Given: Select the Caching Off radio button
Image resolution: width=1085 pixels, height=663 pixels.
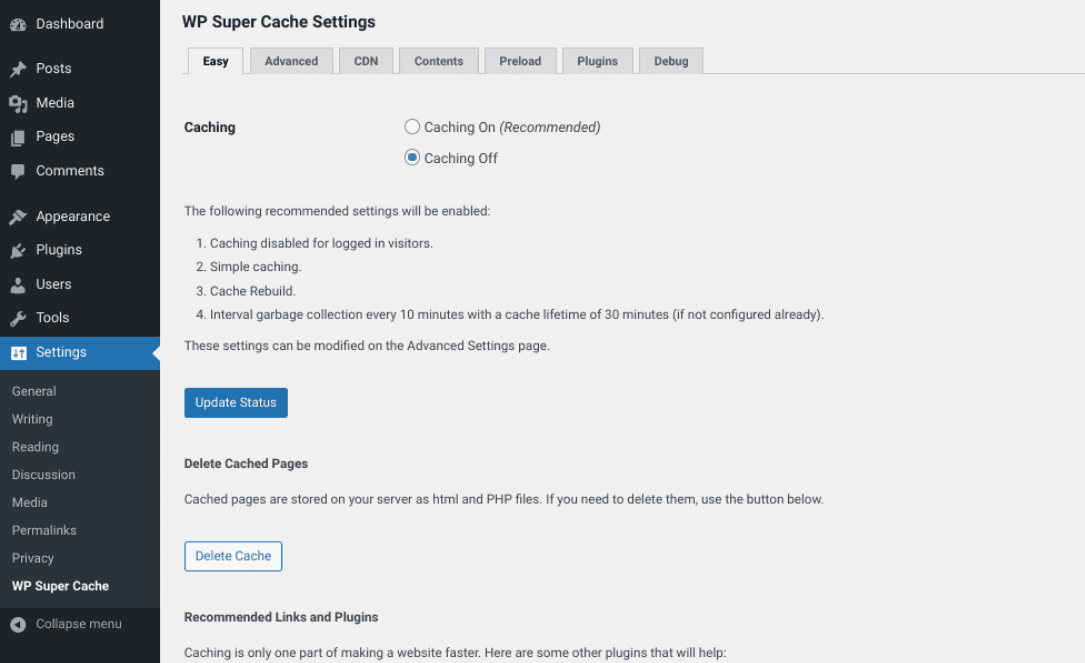Looking at the screenshot, I should click(x=412, y=157).
